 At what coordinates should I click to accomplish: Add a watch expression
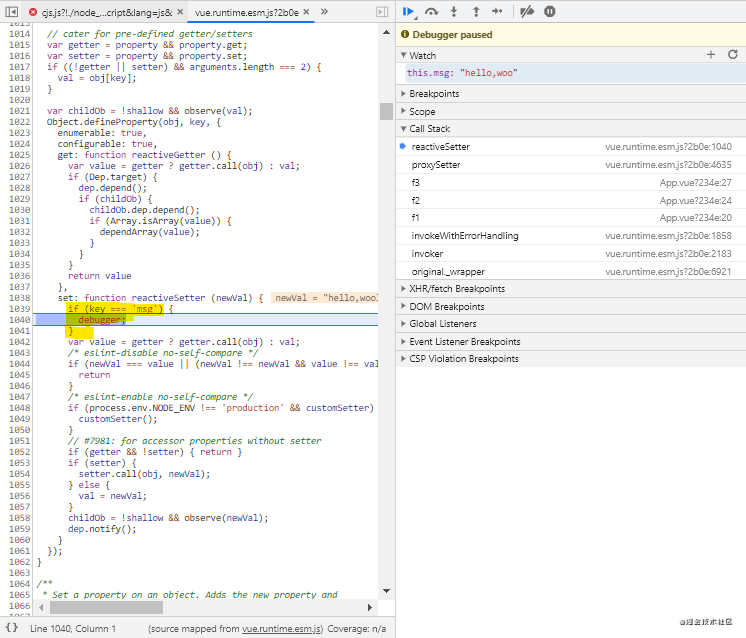(711, 55)
